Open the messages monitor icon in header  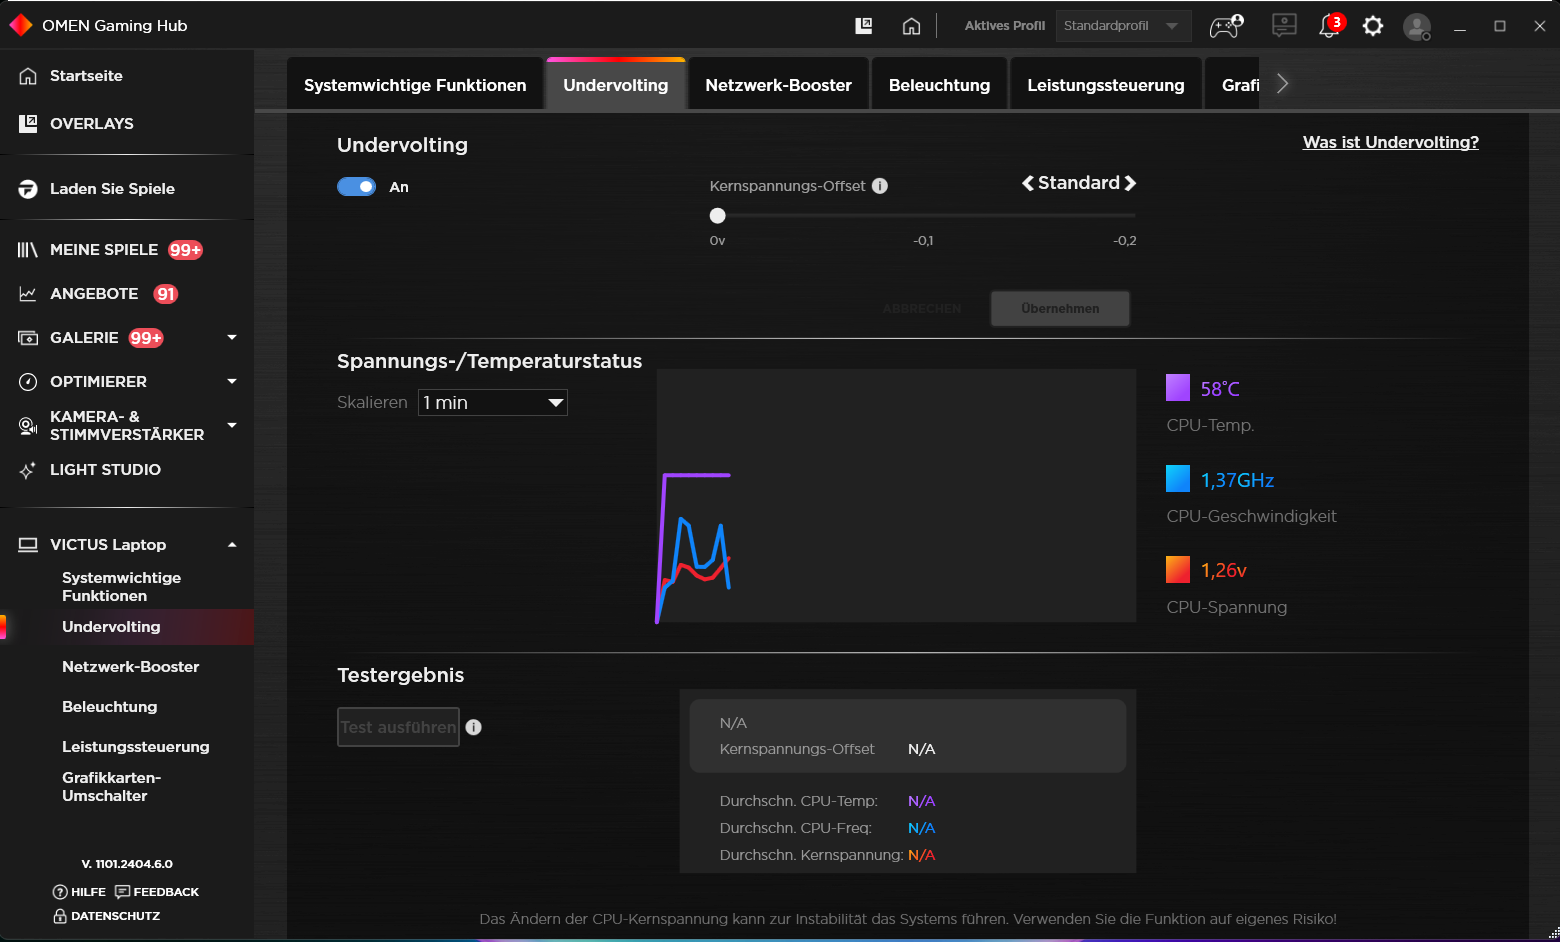click(x=1284, y=26)
